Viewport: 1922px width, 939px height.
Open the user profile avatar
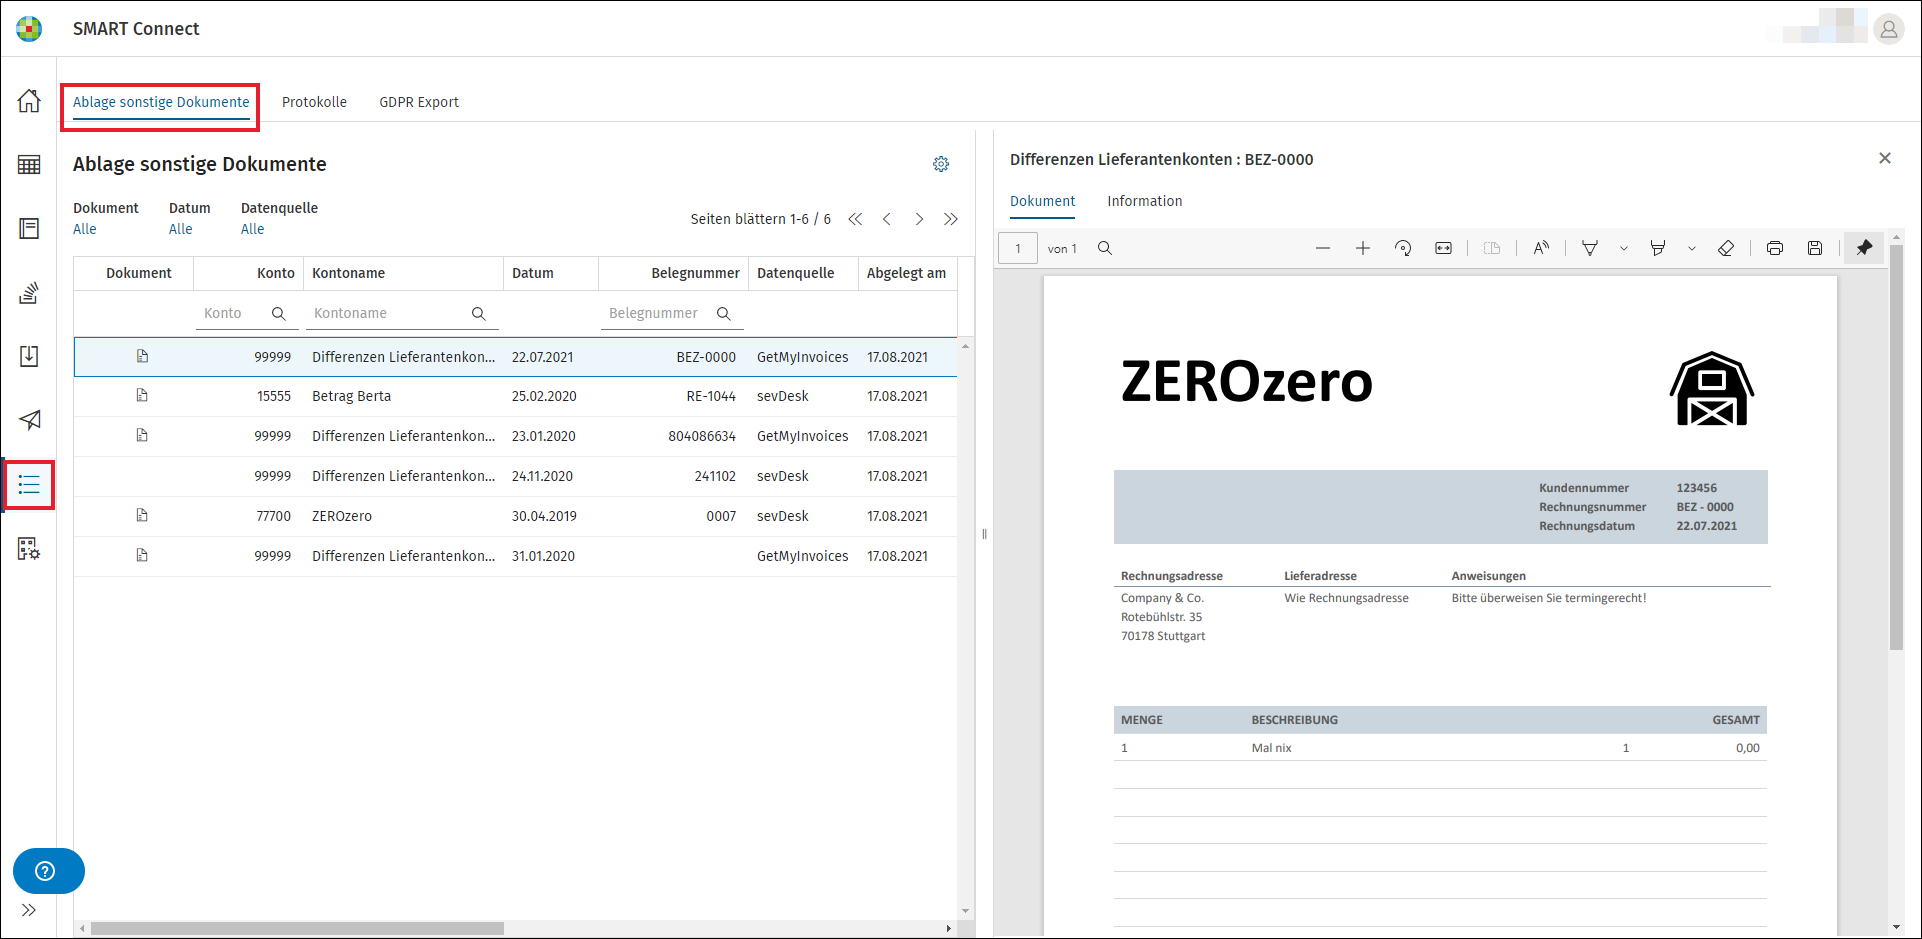1888,30
